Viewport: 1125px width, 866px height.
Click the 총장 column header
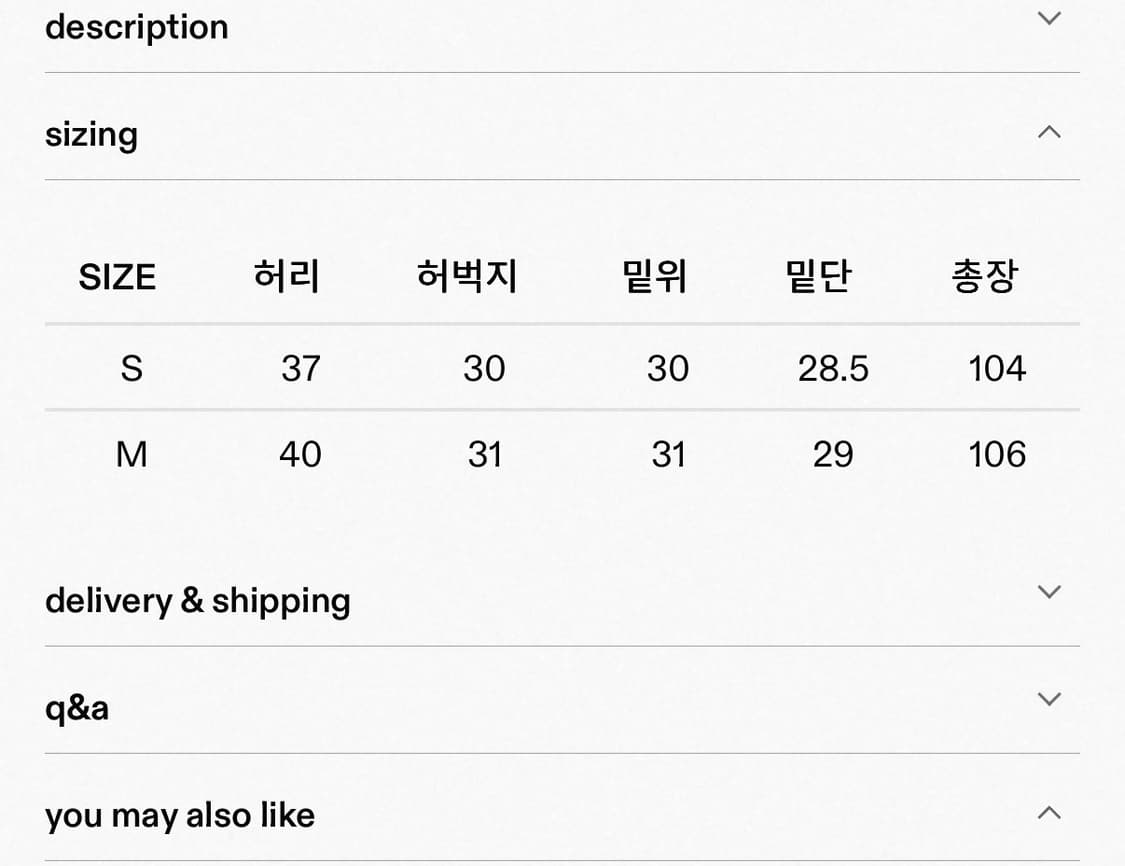(x=984, y=277)
